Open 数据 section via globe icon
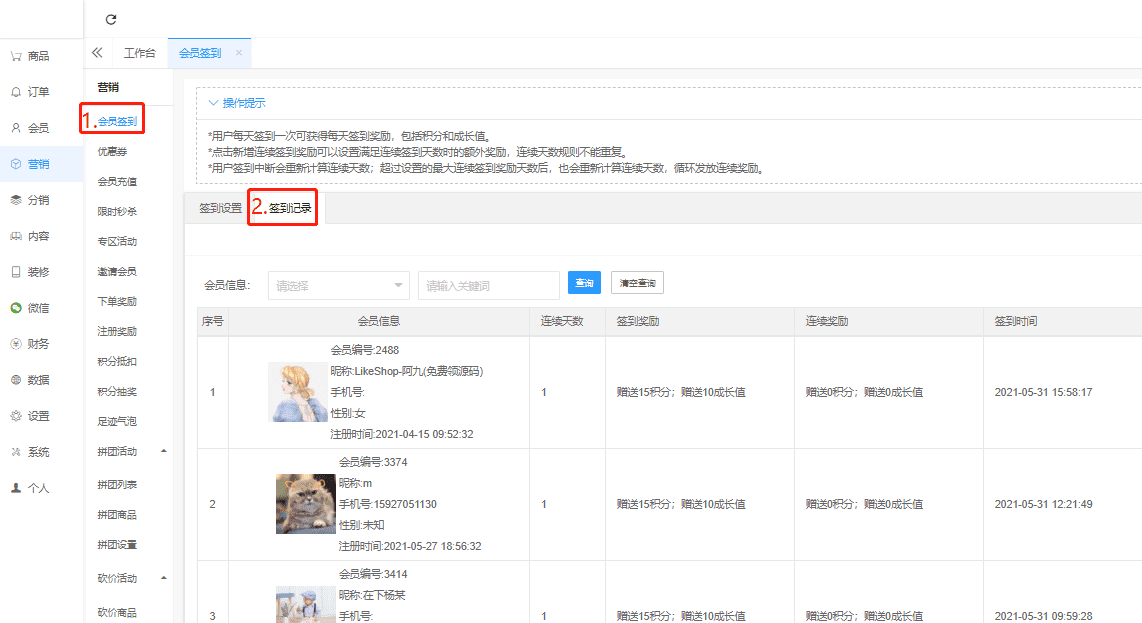Screen dimensions: 1142x623 [x=16, y=380]
